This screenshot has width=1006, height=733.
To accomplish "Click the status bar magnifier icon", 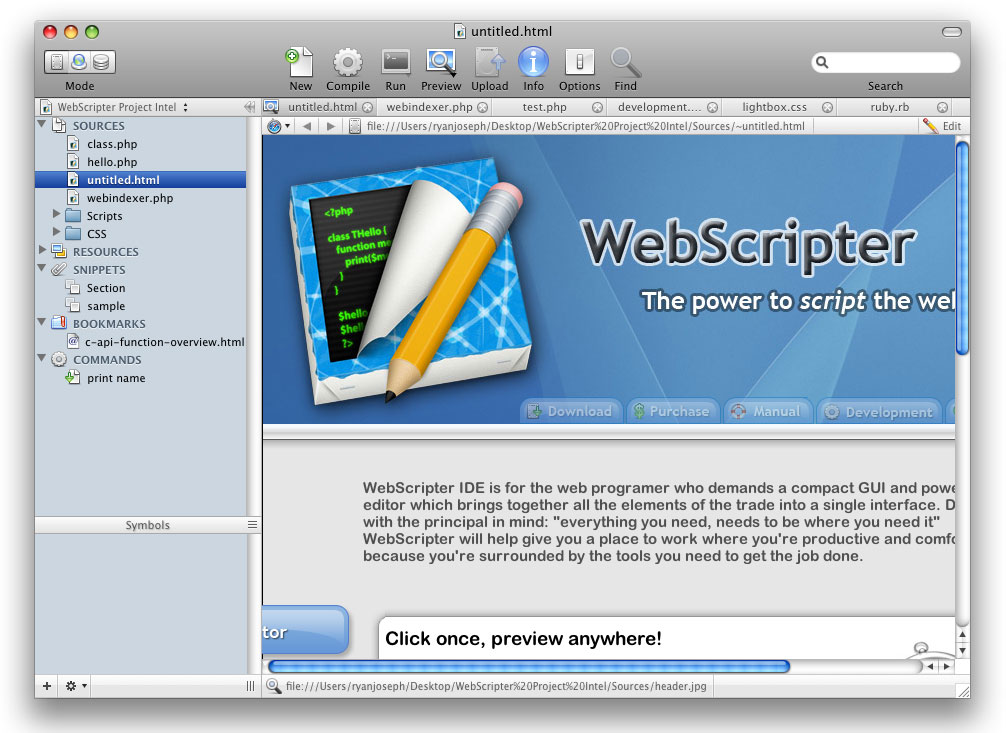I will pyautogui.click(x=274, y=686).
